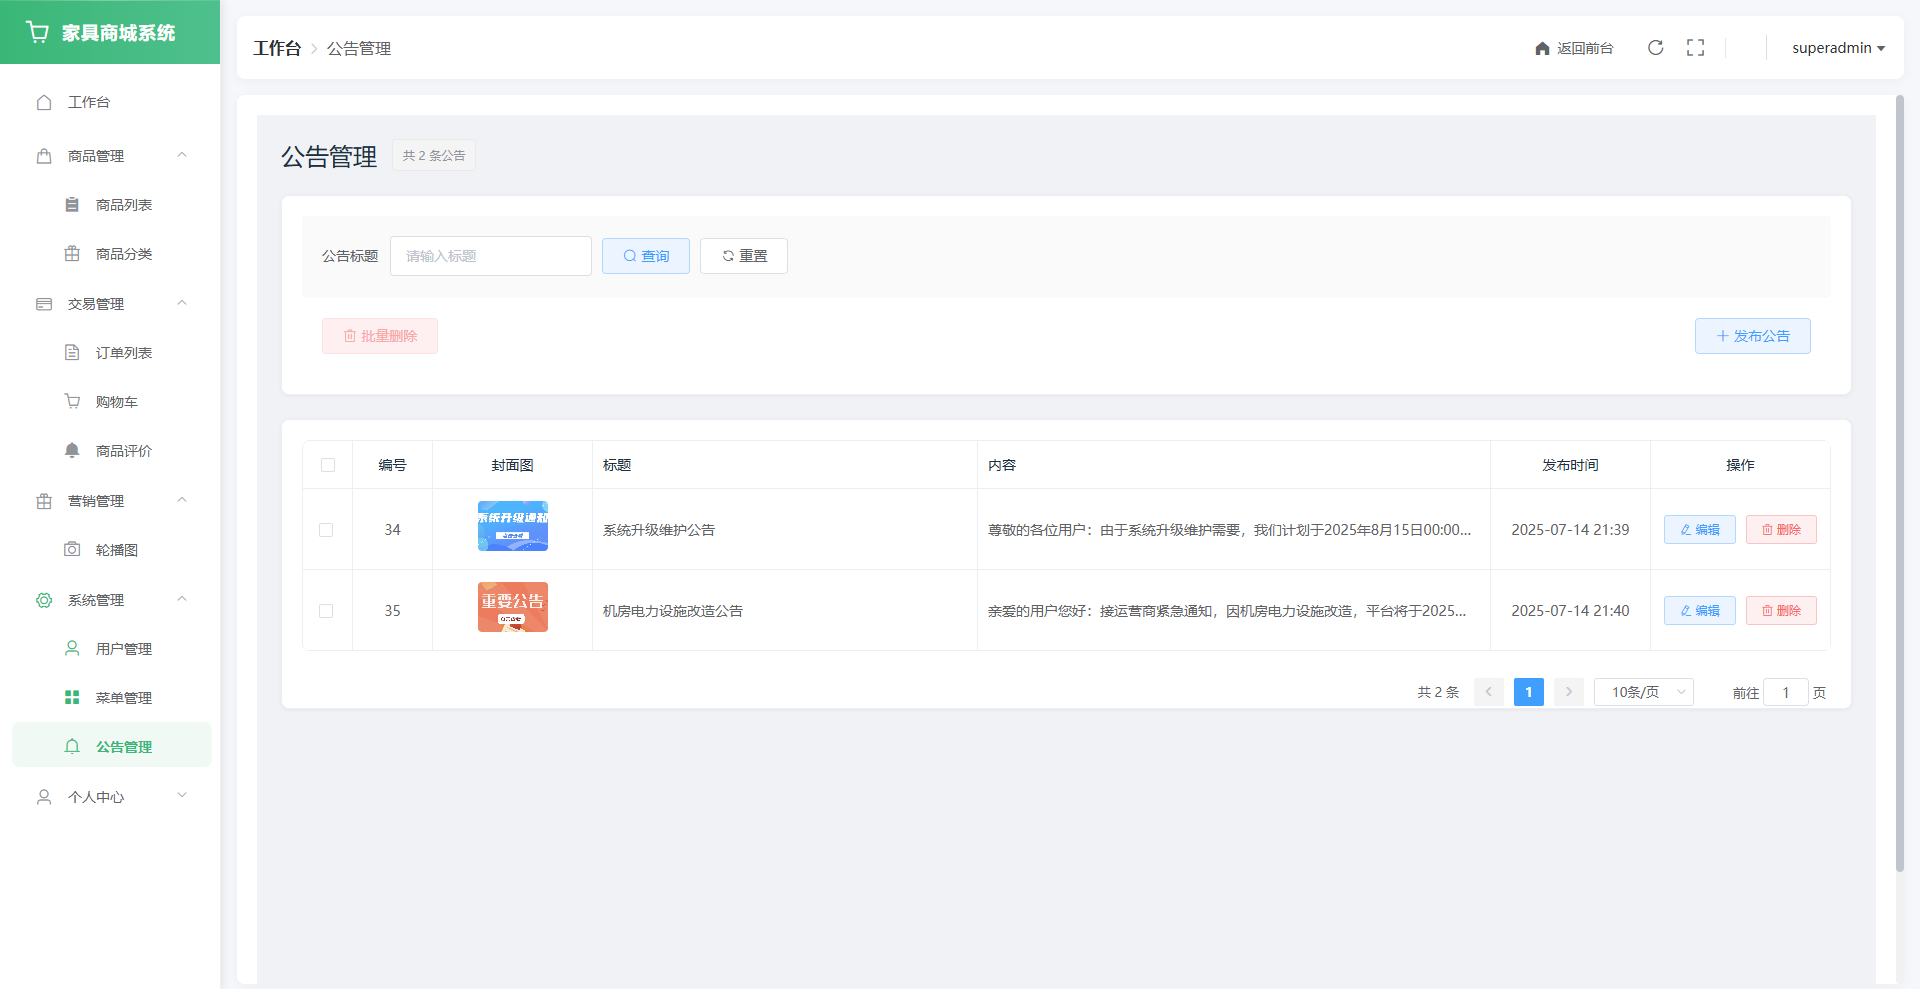Viewport: 1920px width, 989px height.
Task: Open the 10条/页 page size dropdown
Action: pyautogui.click(x=1643, y=692)
